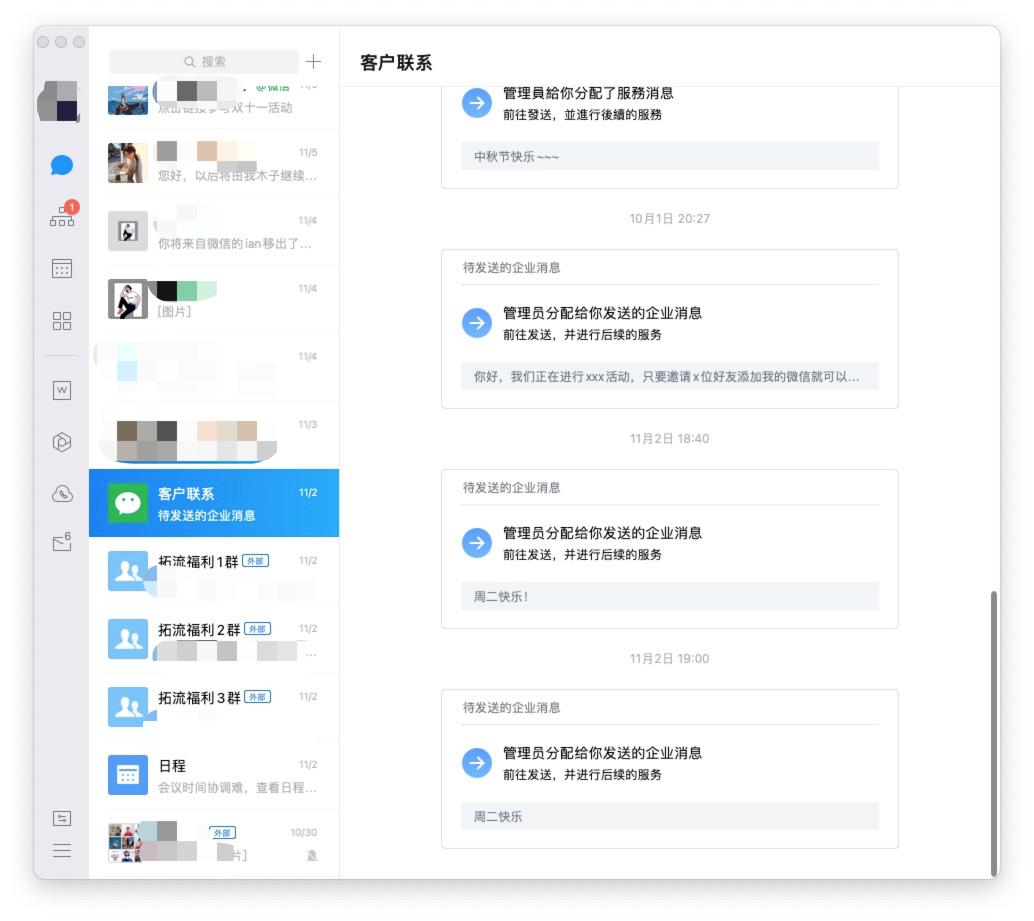Open the toolbox icon above the hamburger menu
The width and height of the screenshot is (1034, 921).
click(x=61, y=818)
